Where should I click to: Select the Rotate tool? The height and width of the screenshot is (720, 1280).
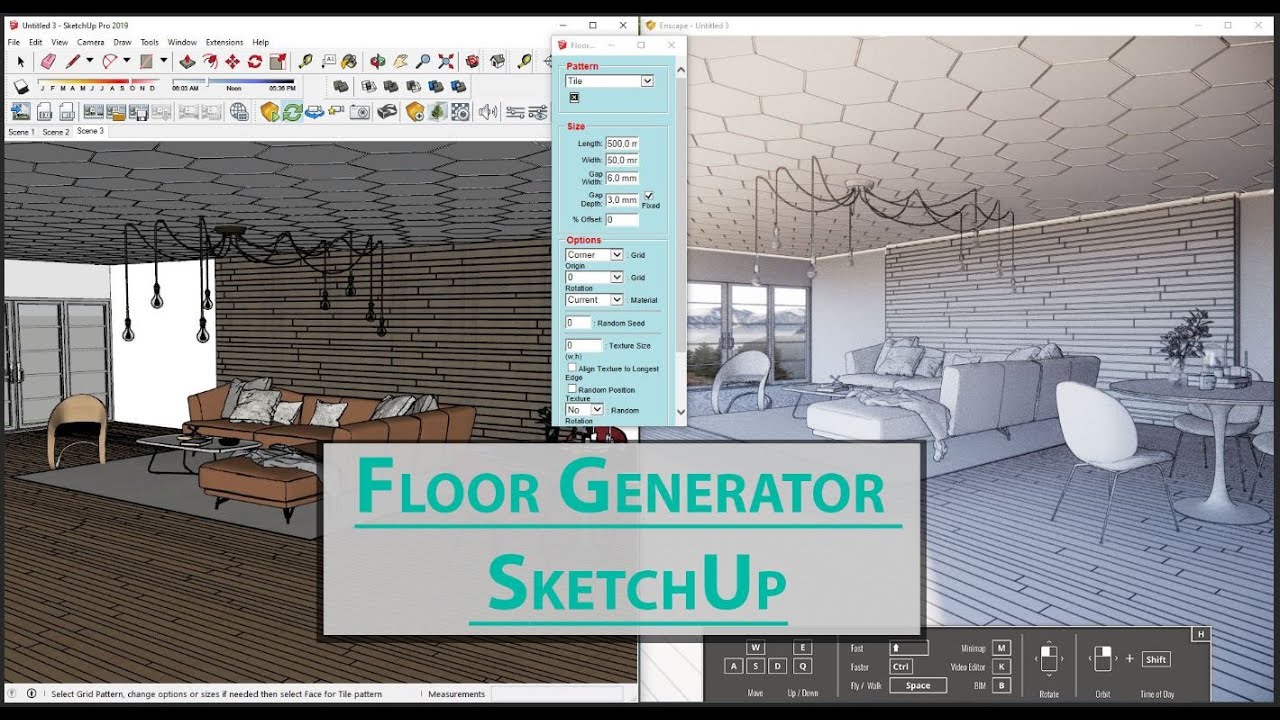pyautogui.click(x=255, y=61)
